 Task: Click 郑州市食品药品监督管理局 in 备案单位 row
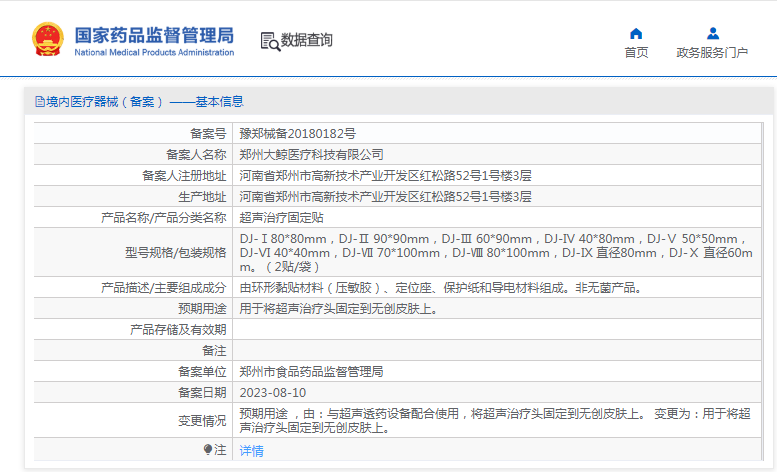(x=312, y=371)
